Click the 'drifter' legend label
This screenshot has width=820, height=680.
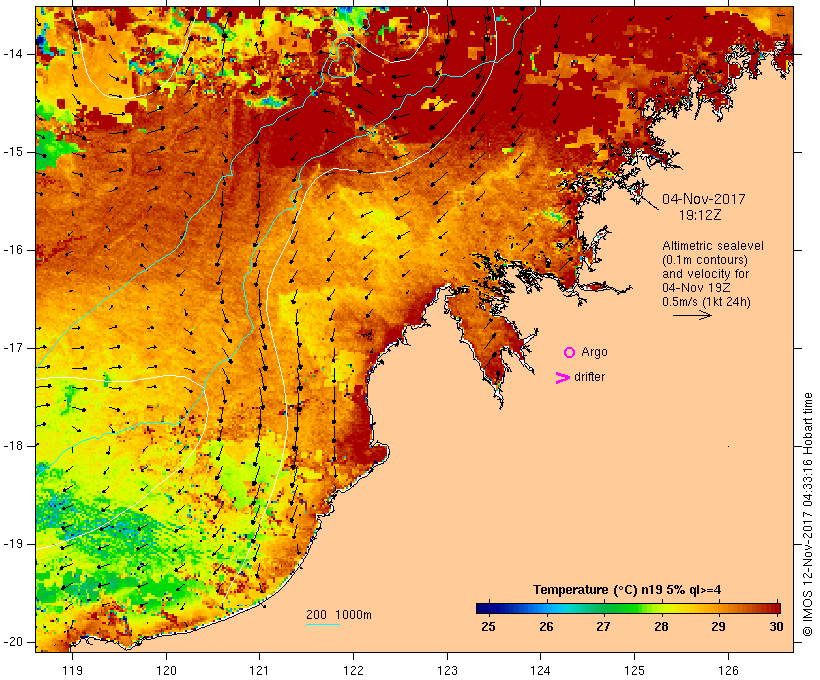click(x=589, y=377)
